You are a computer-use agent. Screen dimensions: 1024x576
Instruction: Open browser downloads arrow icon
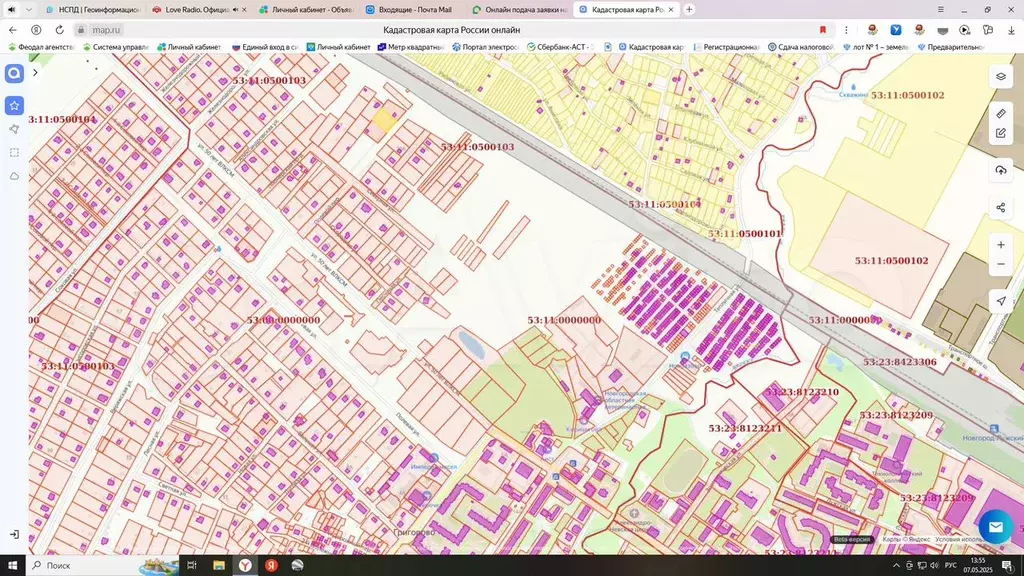click(x=1011, y=30)
